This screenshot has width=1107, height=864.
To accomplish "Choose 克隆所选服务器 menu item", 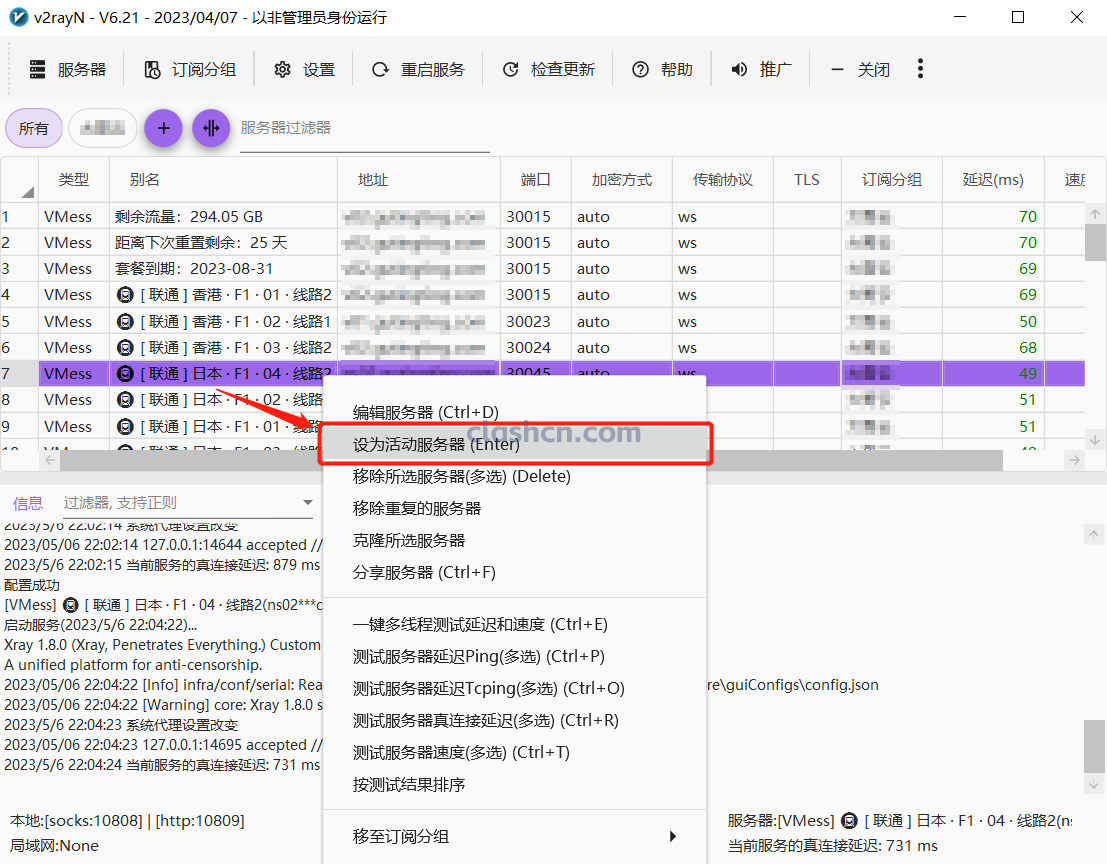I will [514, 541].
